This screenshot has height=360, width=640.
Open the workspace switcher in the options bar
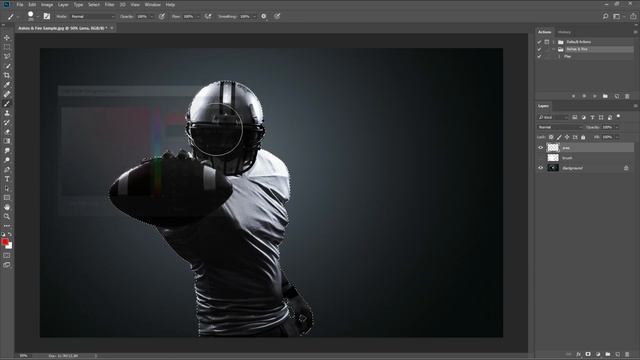[618, 16]
